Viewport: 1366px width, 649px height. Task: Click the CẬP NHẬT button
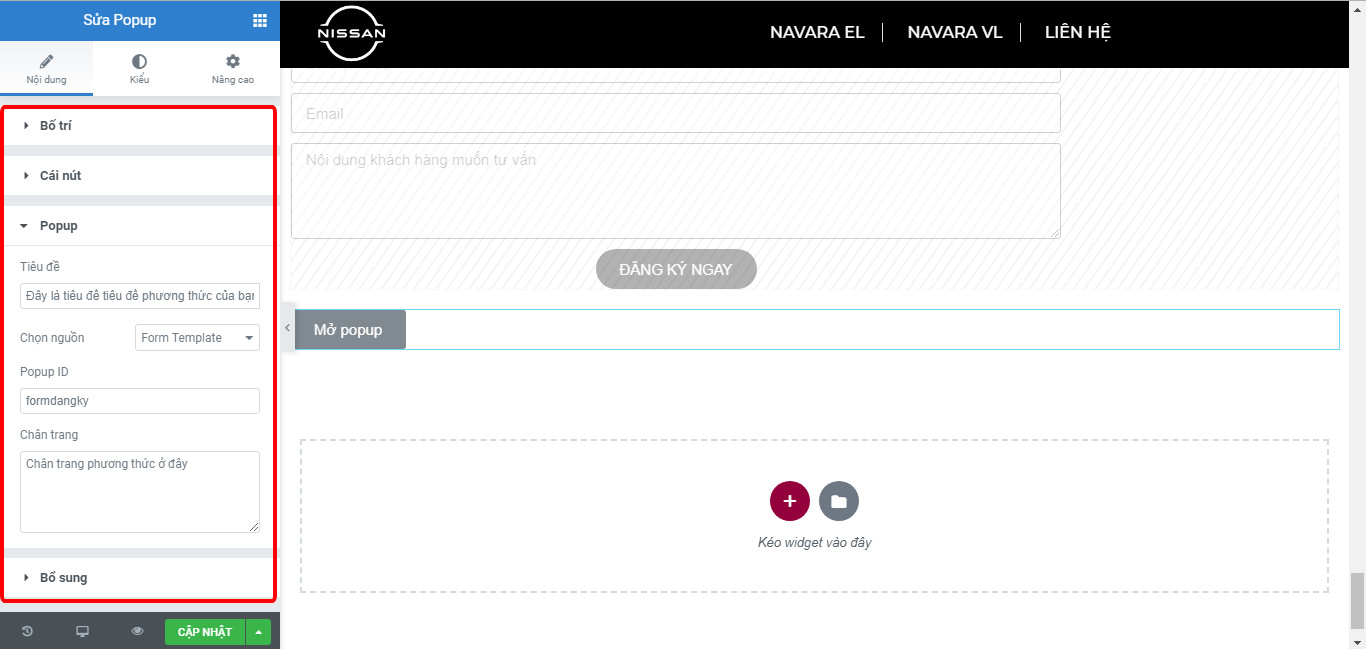coord(204,631)
